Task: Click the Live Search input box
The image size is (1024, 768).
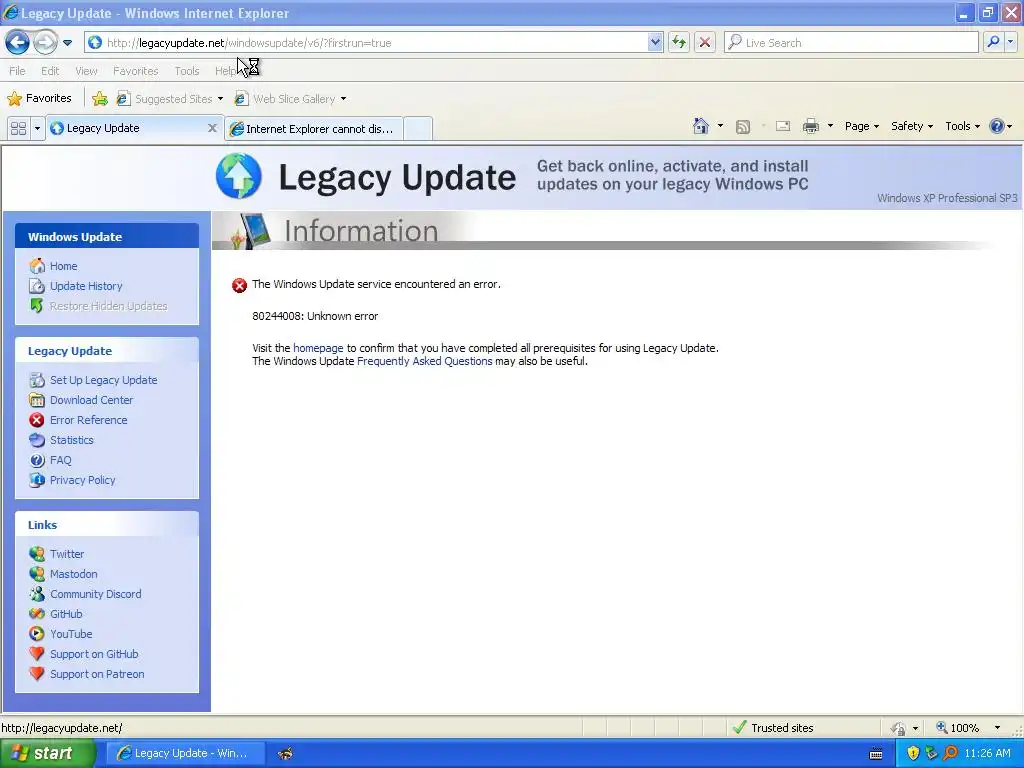Action: click(x=851, y=42)
